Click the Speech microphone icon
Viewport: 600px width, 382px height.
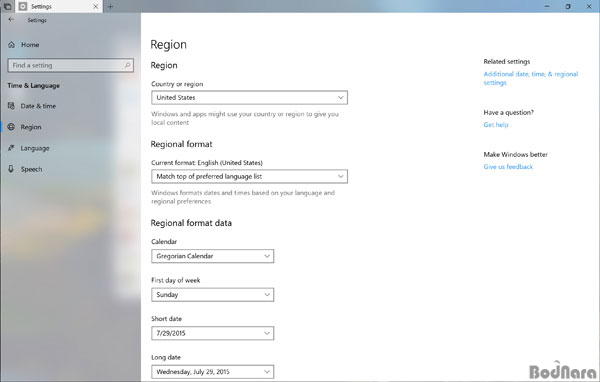coord(11,169)
